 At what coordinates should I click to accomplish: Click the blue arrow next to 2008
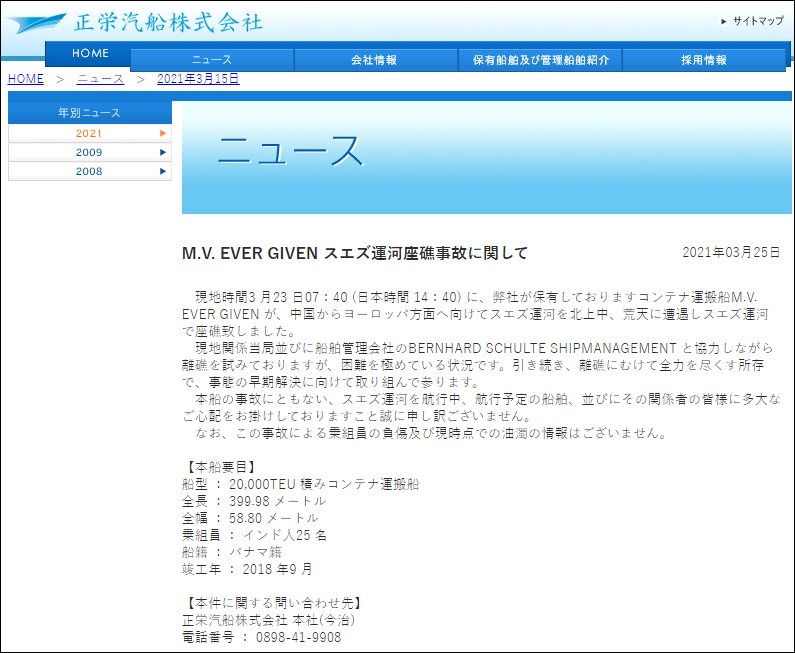163,171
